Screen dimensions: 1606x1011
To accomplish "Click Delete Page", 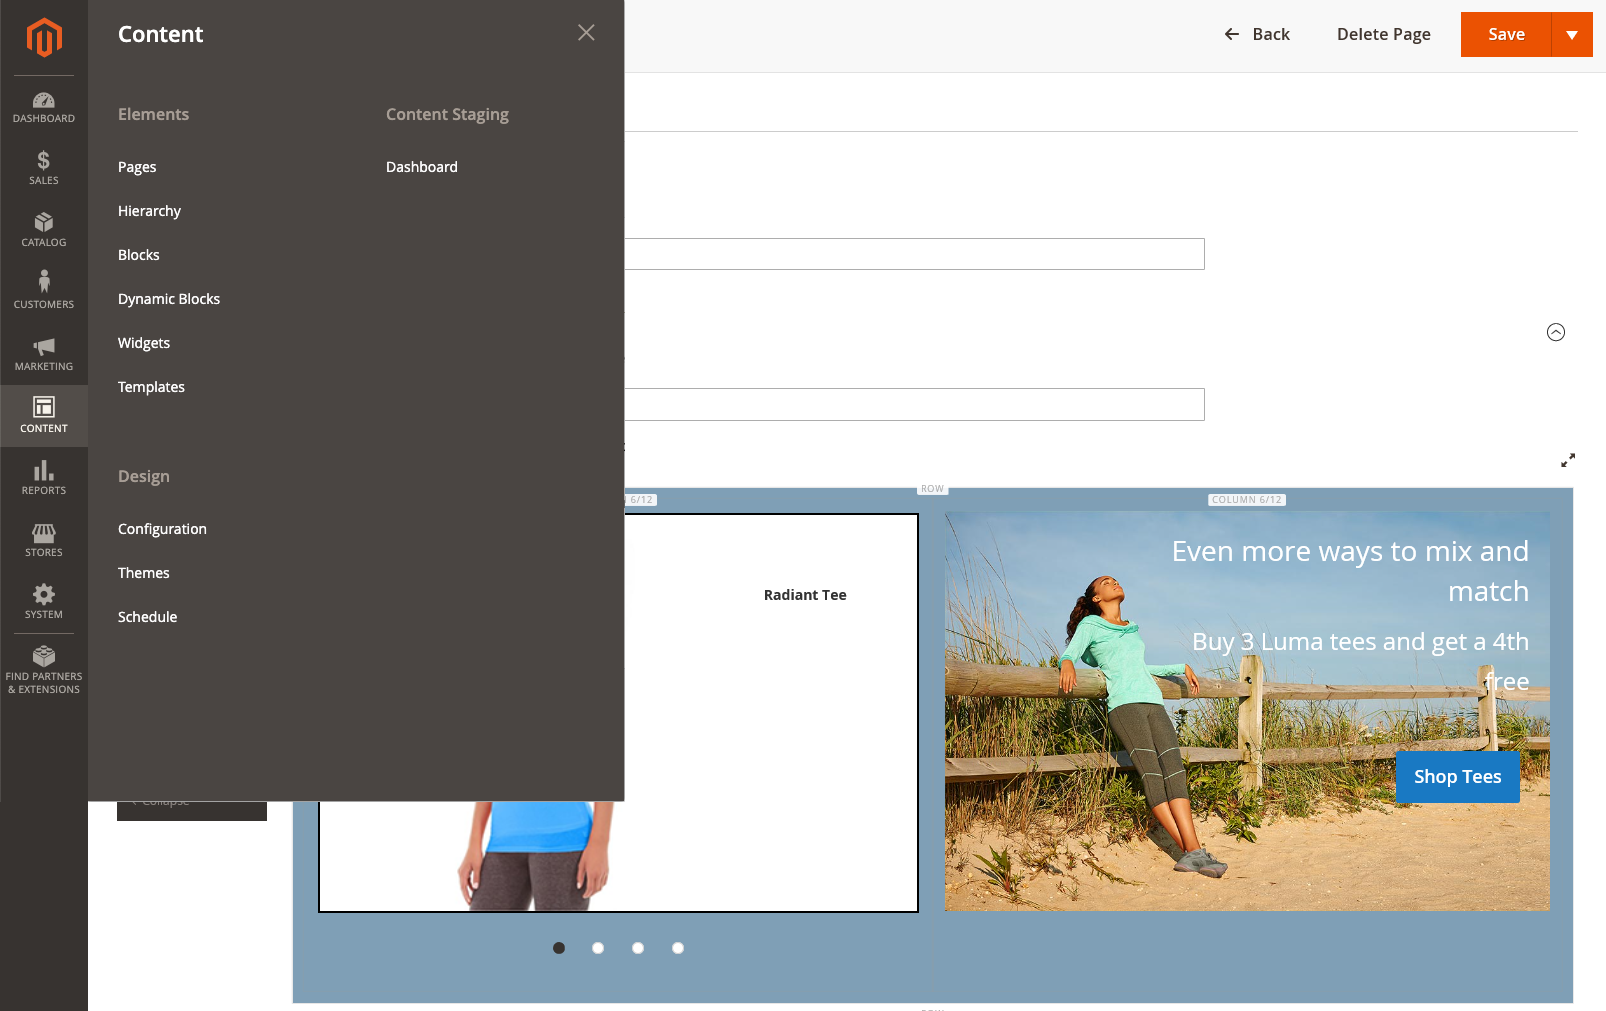I will point(1384,34).
